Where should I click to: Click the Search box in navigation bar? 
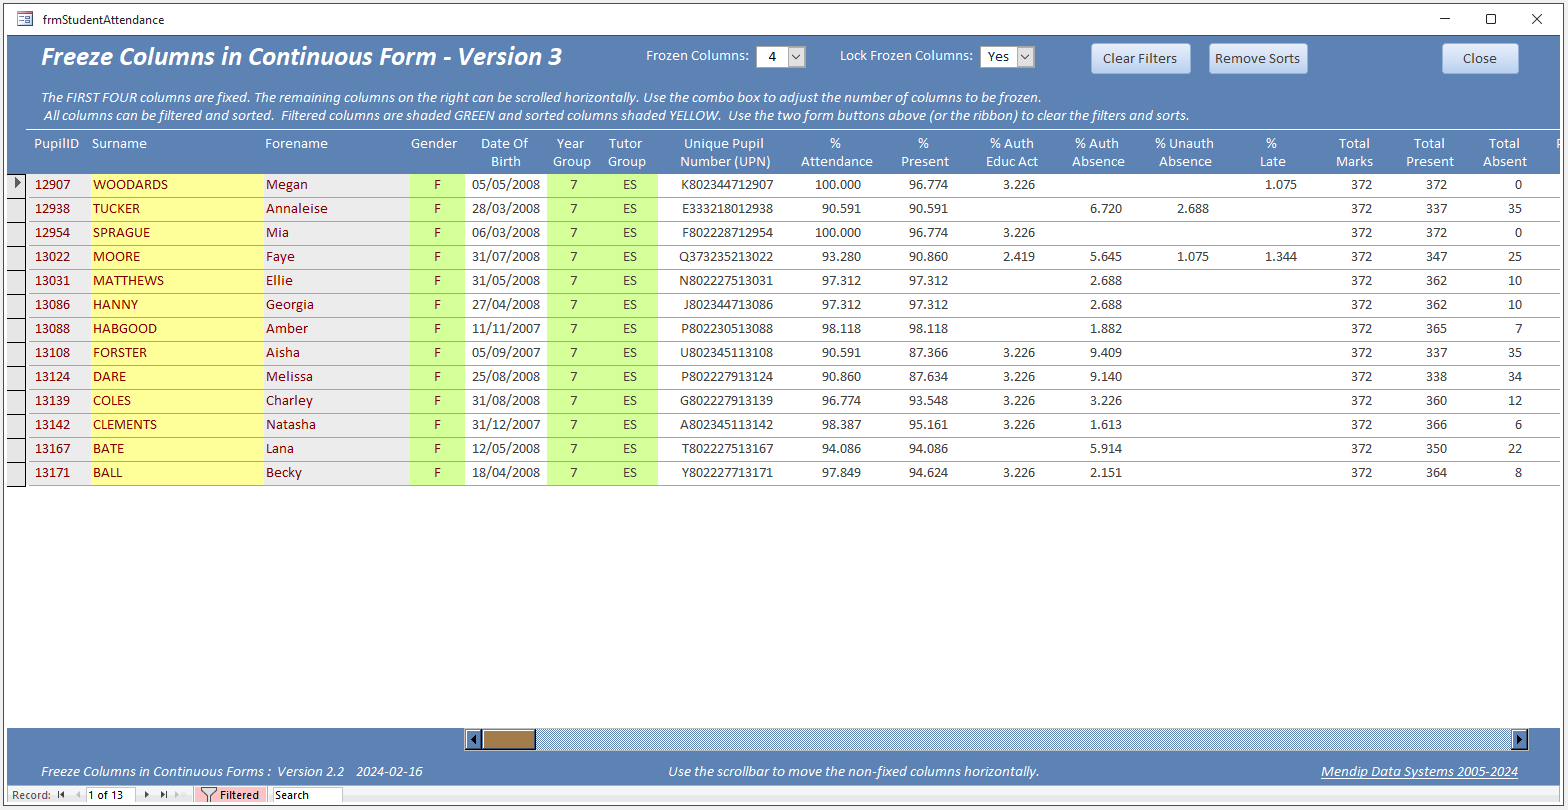click(307, 795)
